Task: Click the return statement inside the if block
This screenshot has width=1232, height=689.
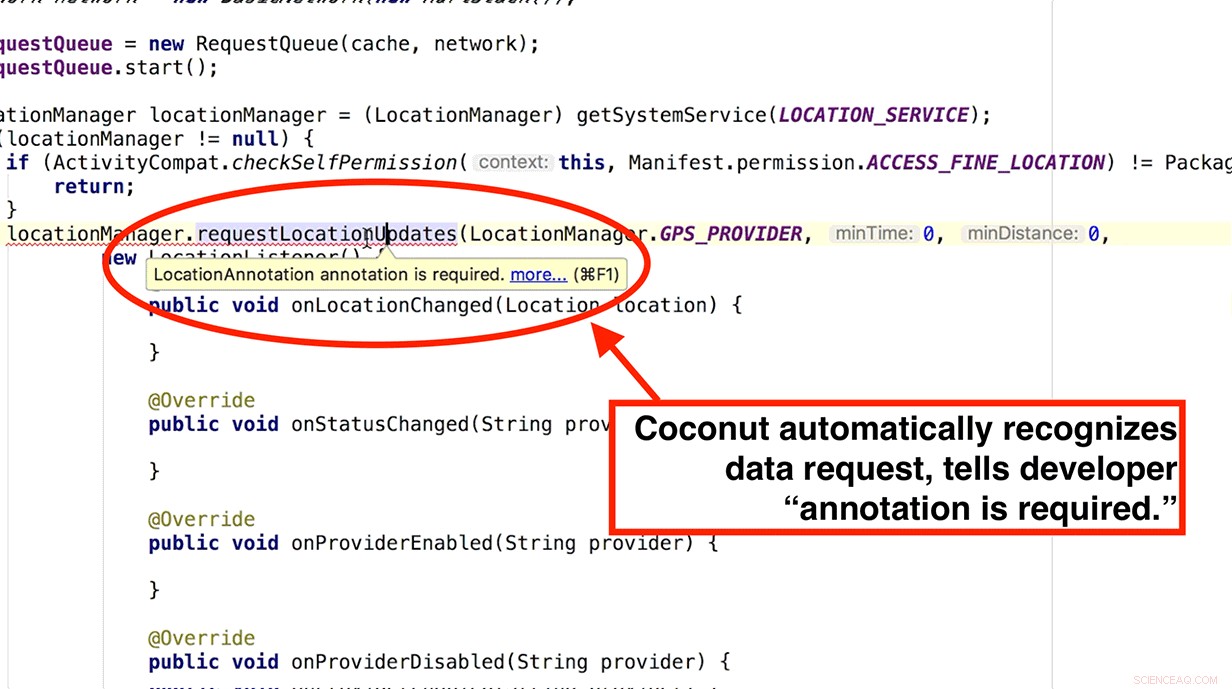Action: point(90,186)
